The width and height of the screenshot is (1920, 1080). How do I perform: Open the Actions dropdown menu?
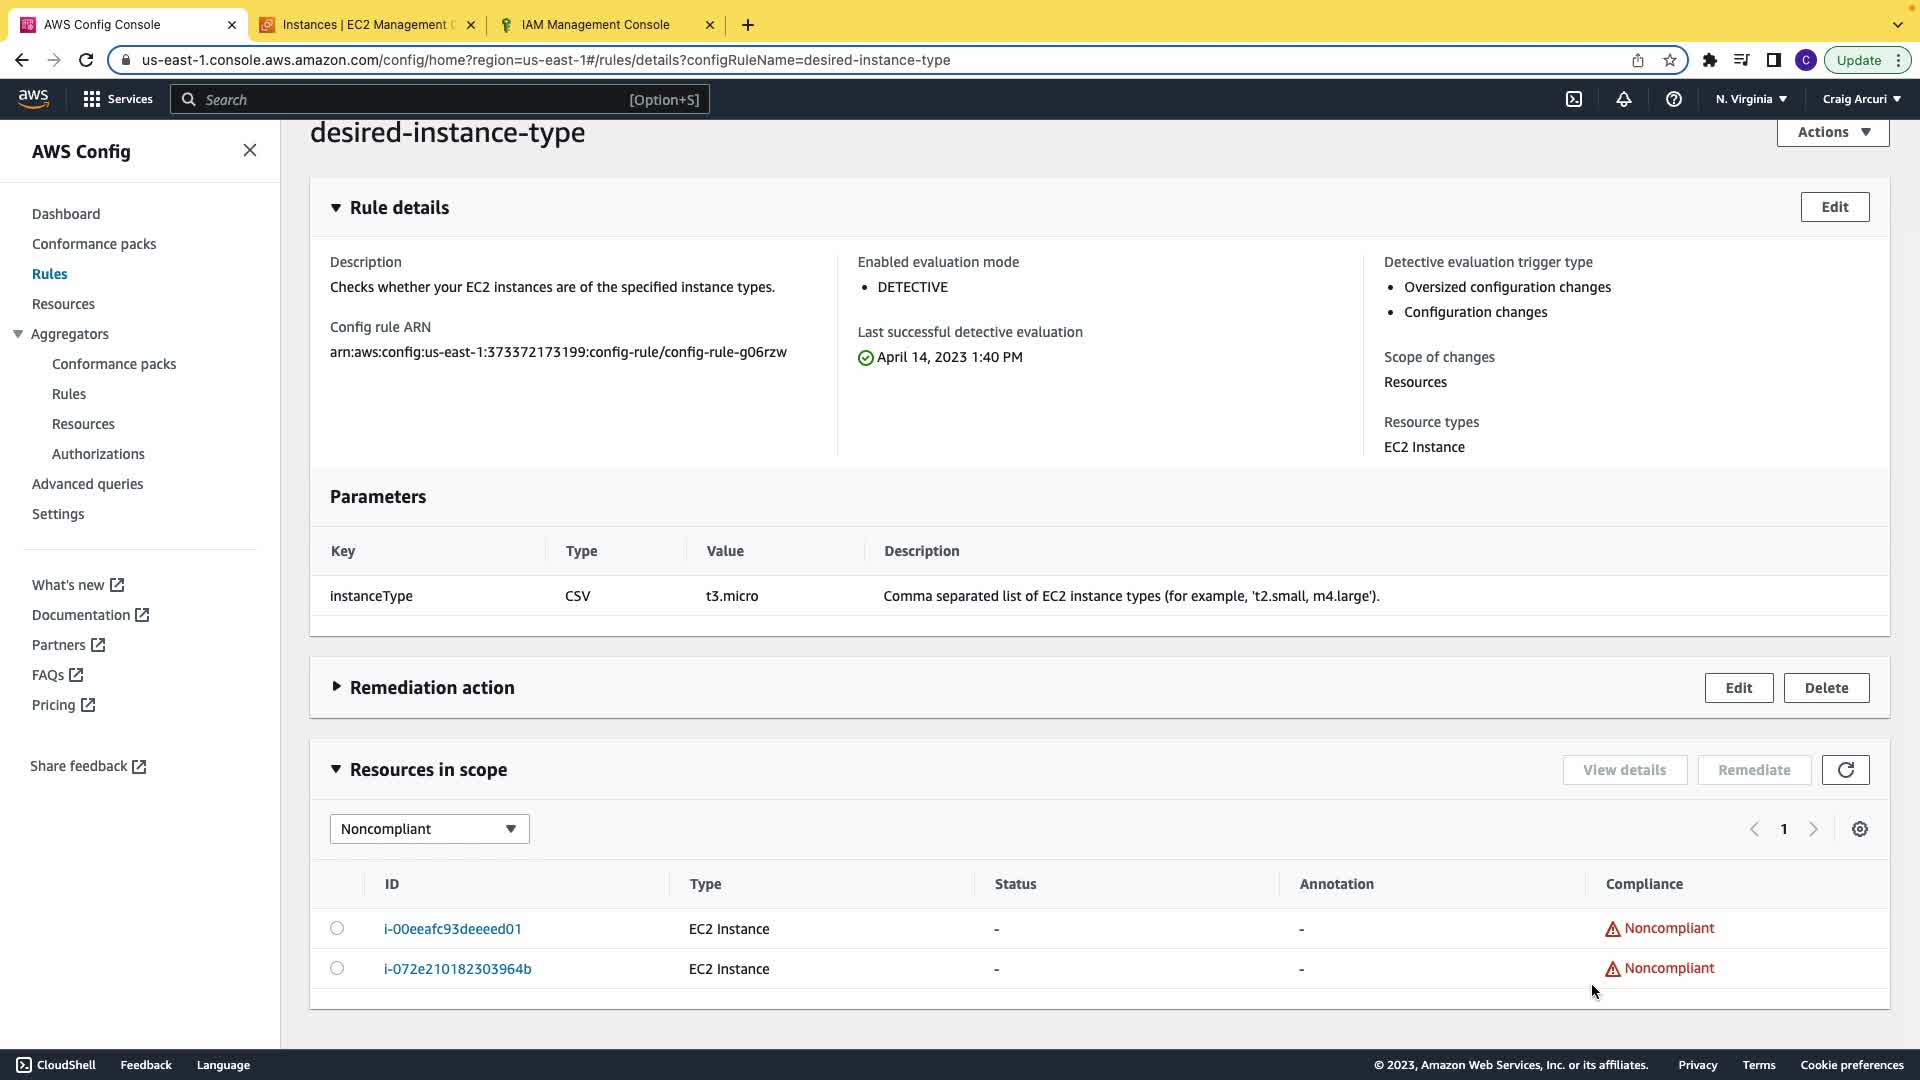click(1832, 132)
